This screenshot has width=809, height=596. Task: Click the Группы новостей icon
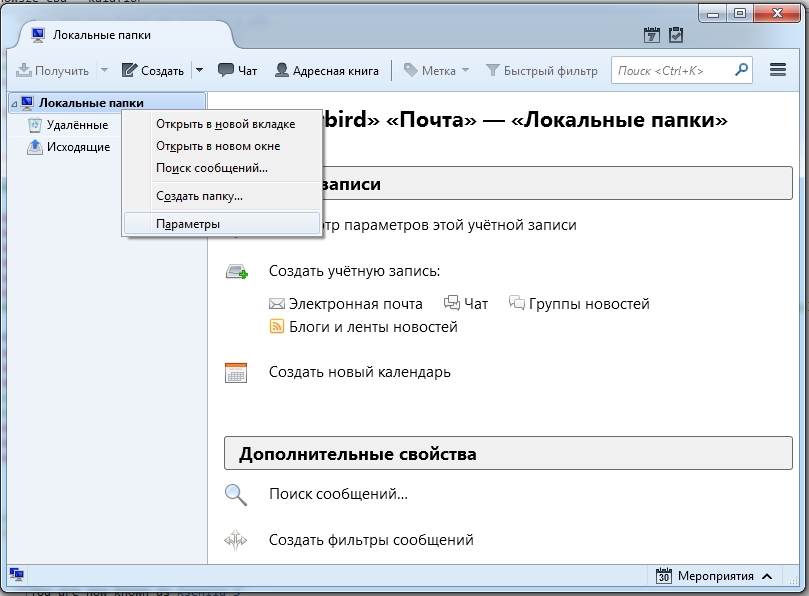click(516, 303)
